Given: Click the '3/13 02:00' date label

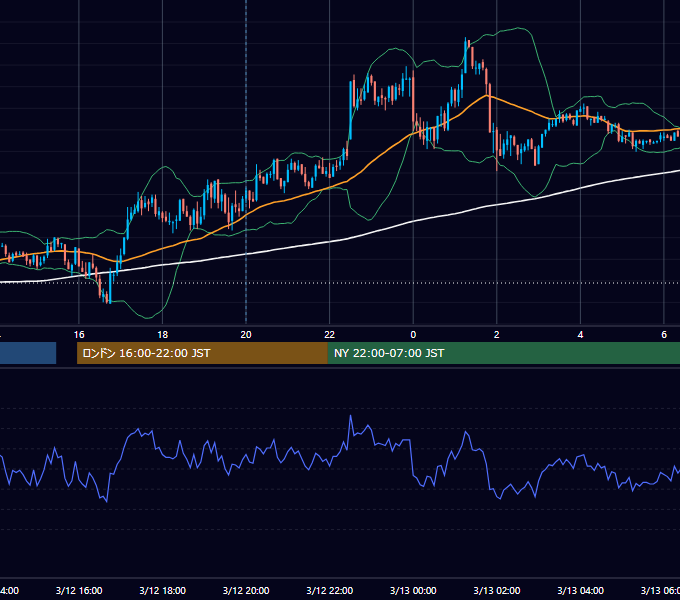Looking at the screenshot, I should point(497,590).
